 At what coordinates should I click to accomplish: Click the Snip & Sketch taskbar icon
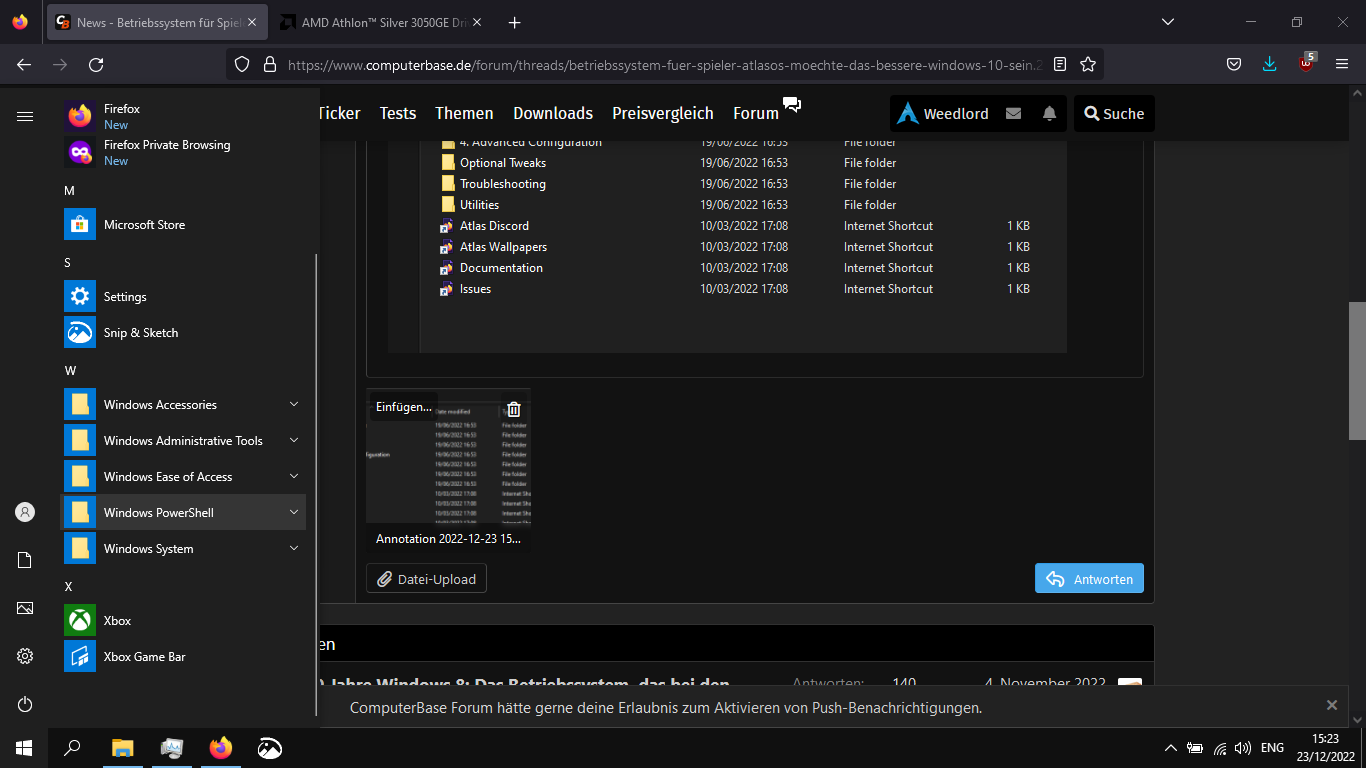tap(269, 748)
